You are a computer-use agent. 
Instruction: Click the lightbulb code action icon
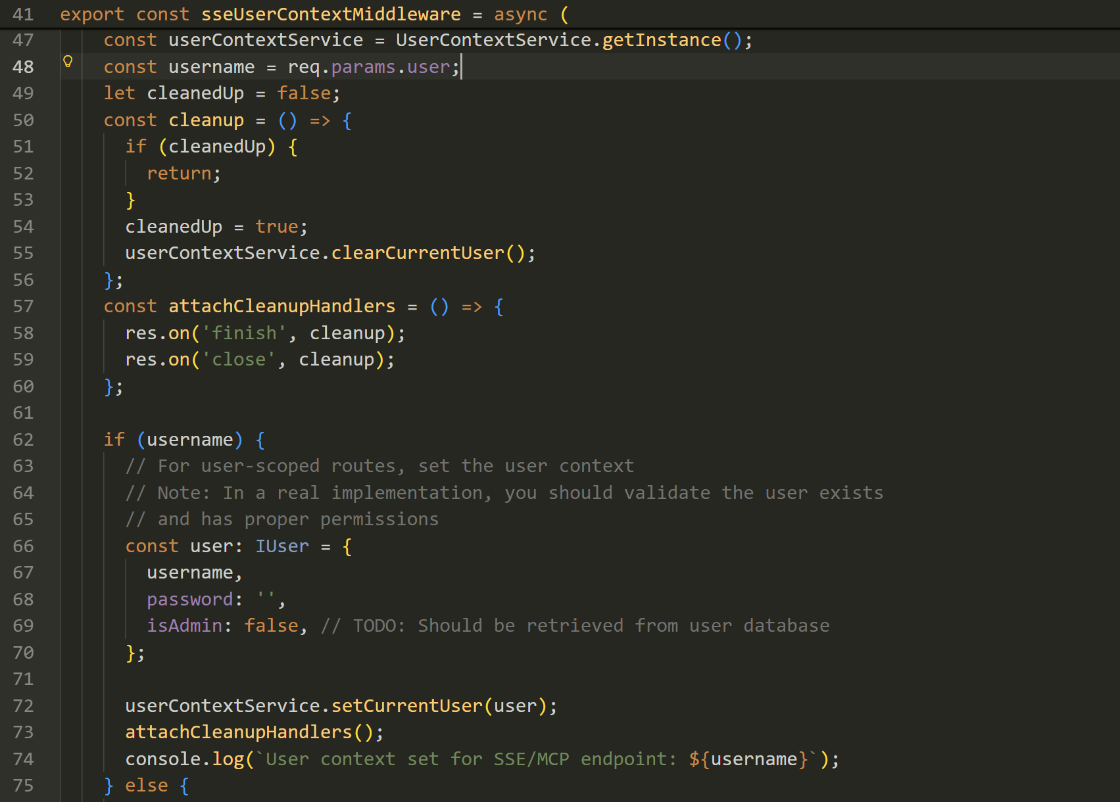pyautogui.click(x=68, y=62)
